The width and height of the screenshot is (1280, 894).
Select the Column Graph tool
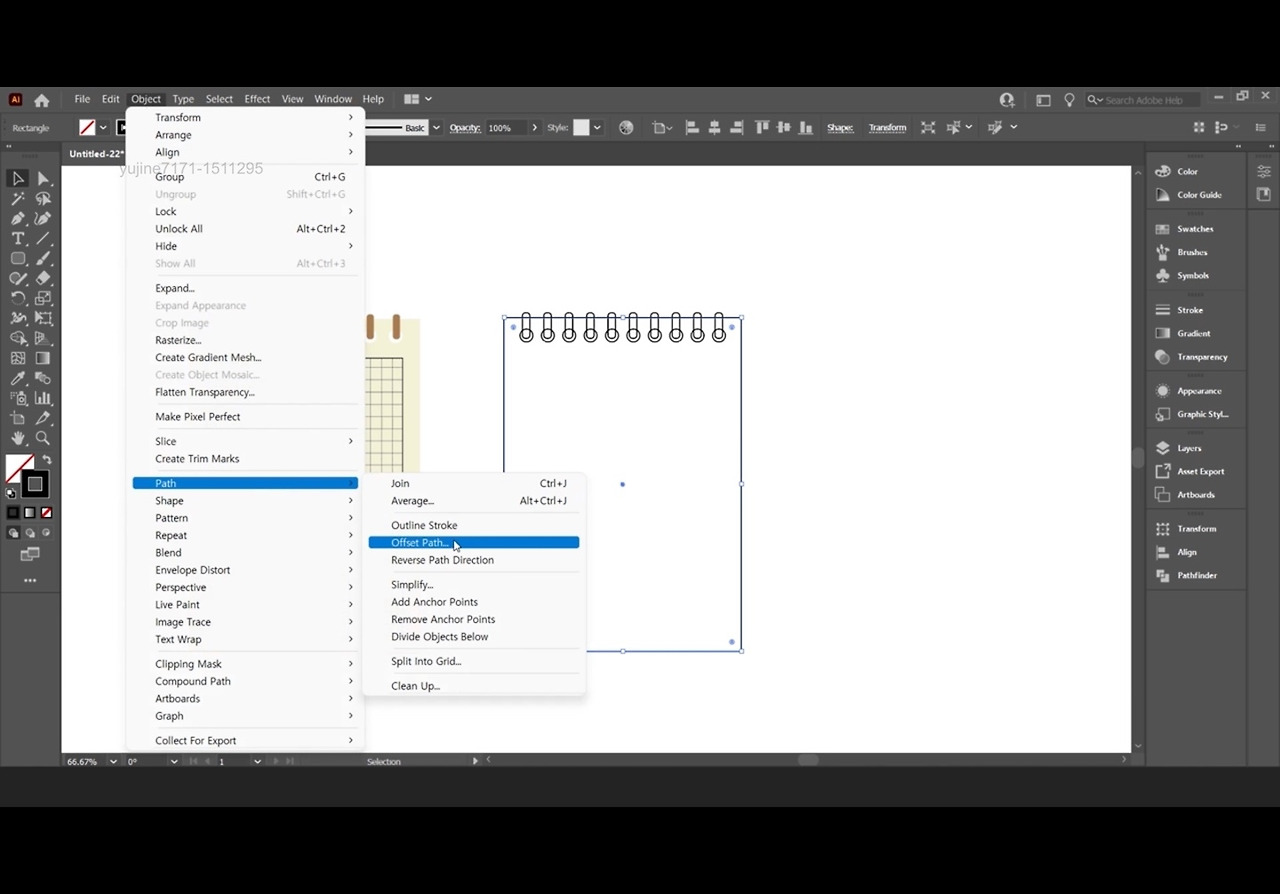(43, 398)
